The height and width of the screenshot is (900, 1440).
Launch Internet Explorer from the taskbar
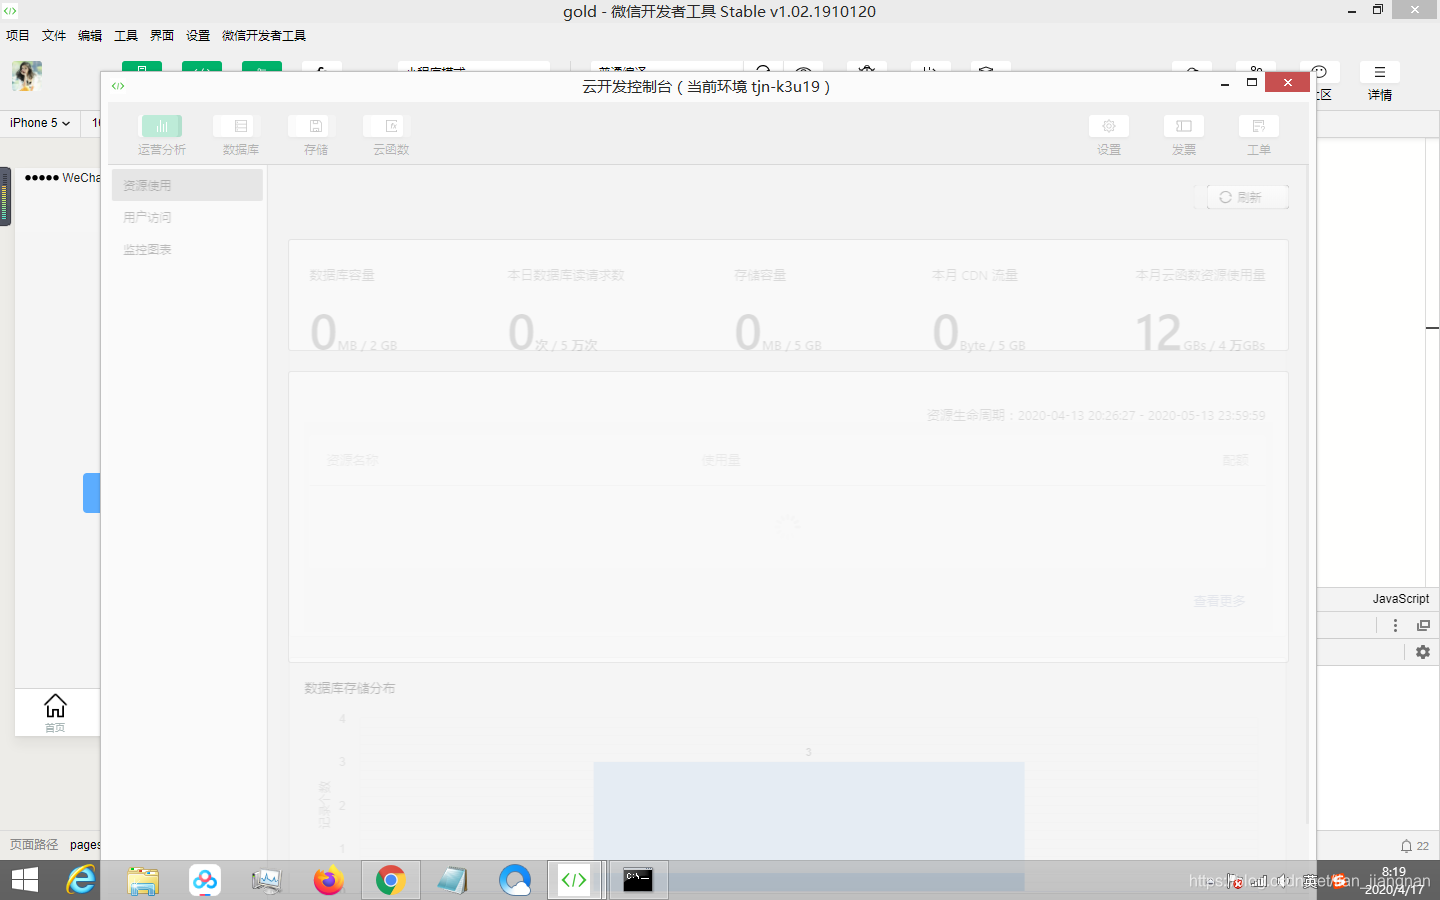81,880
